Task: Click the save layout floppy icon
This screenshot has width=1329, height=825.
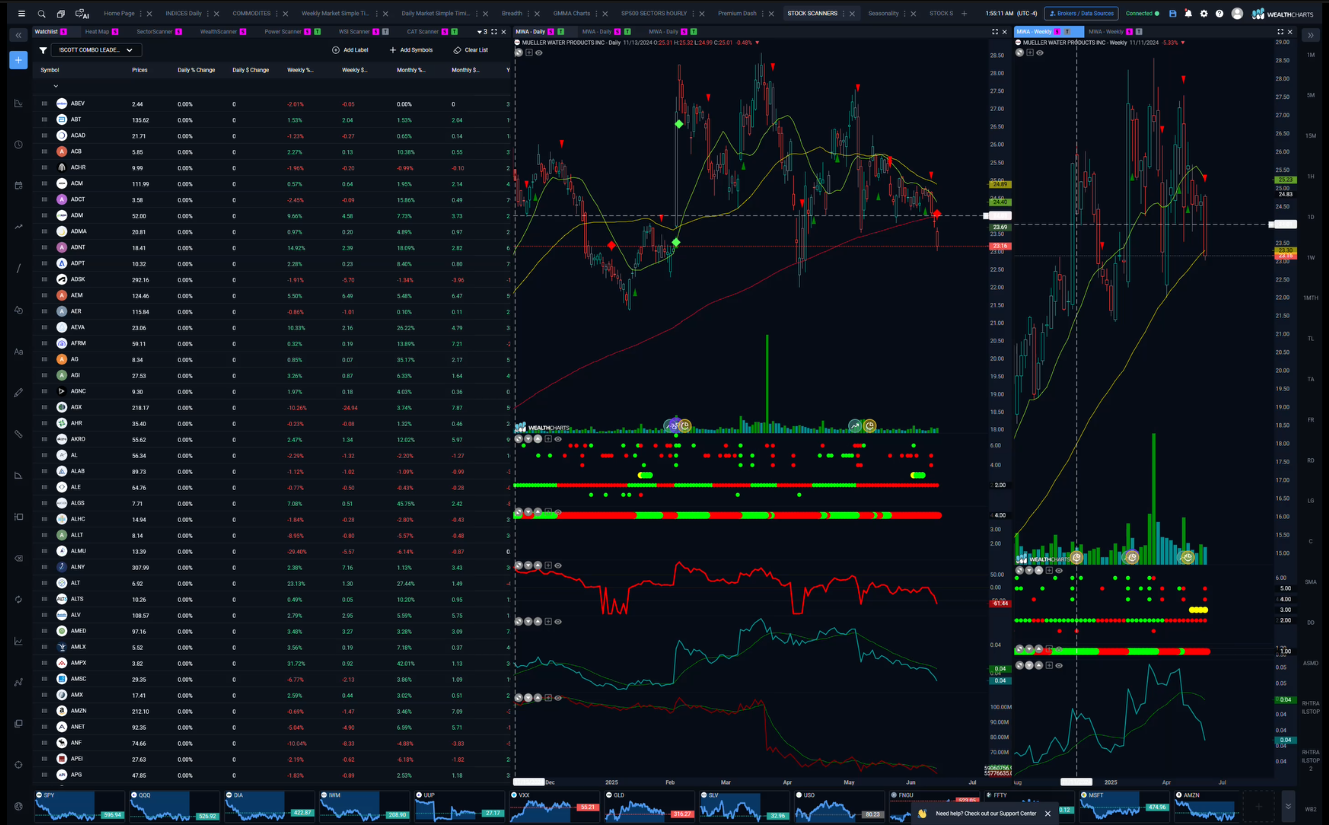Action: 1173,14
